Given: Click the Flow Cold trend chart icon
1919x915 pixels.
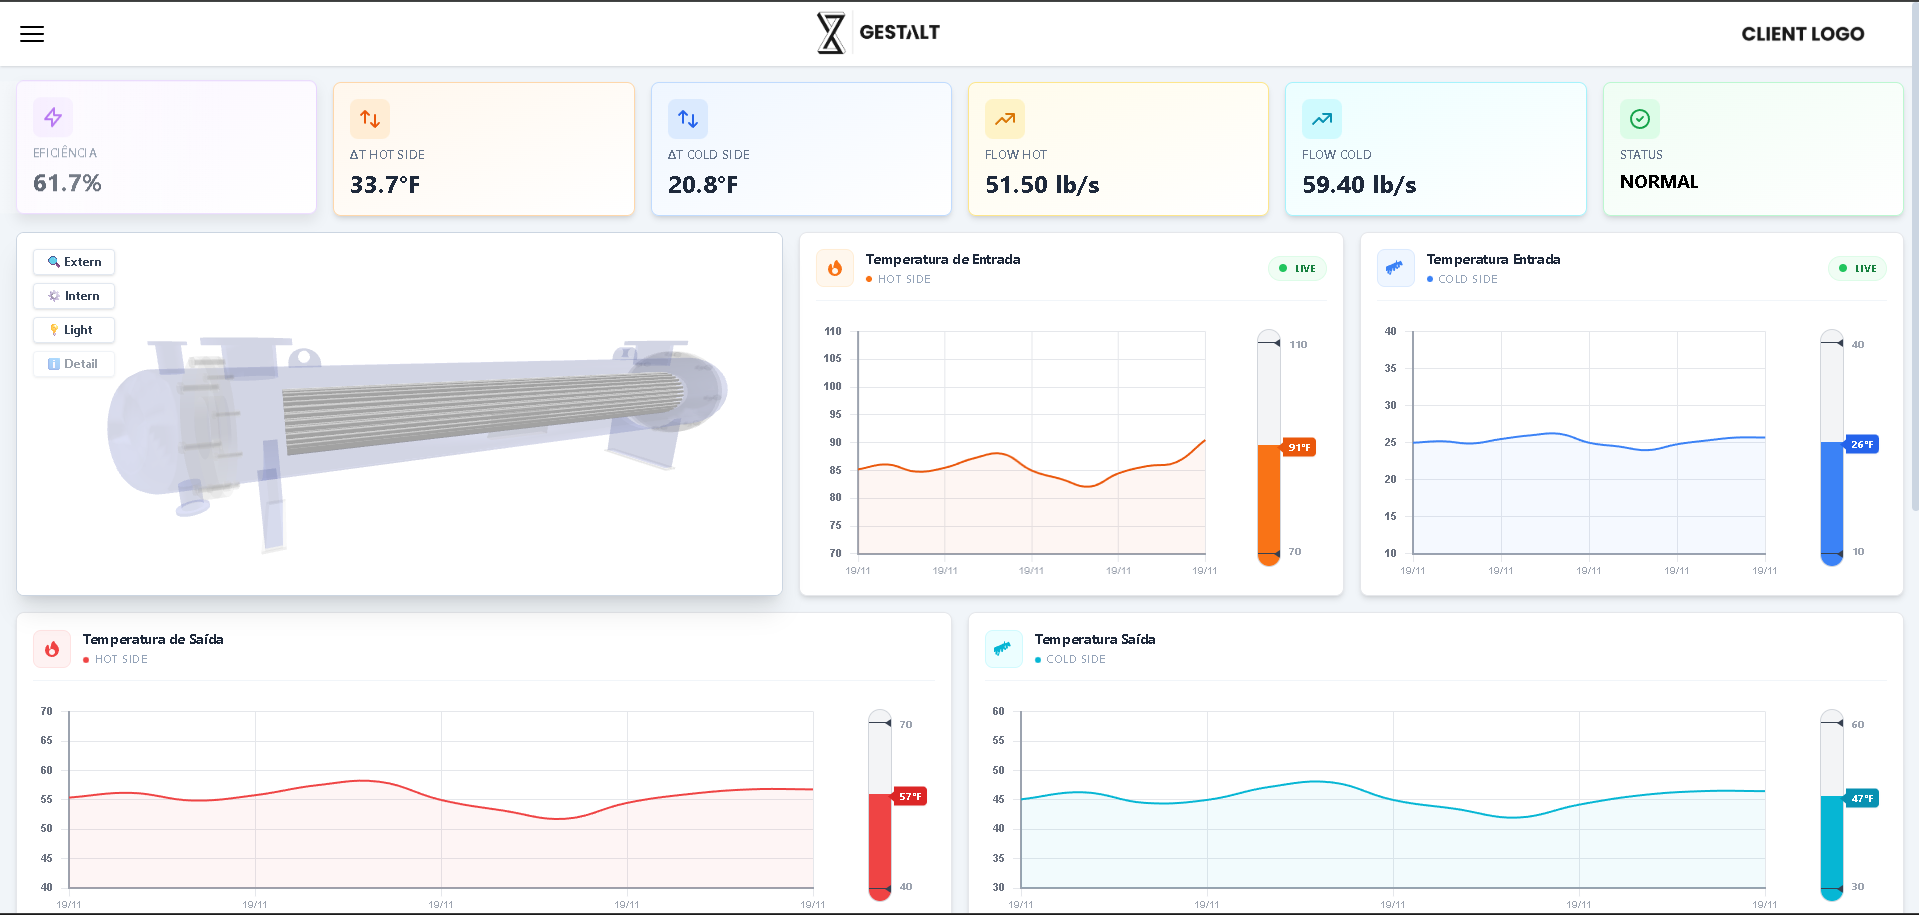Looking at the screenshot, I should [1321, 119].
